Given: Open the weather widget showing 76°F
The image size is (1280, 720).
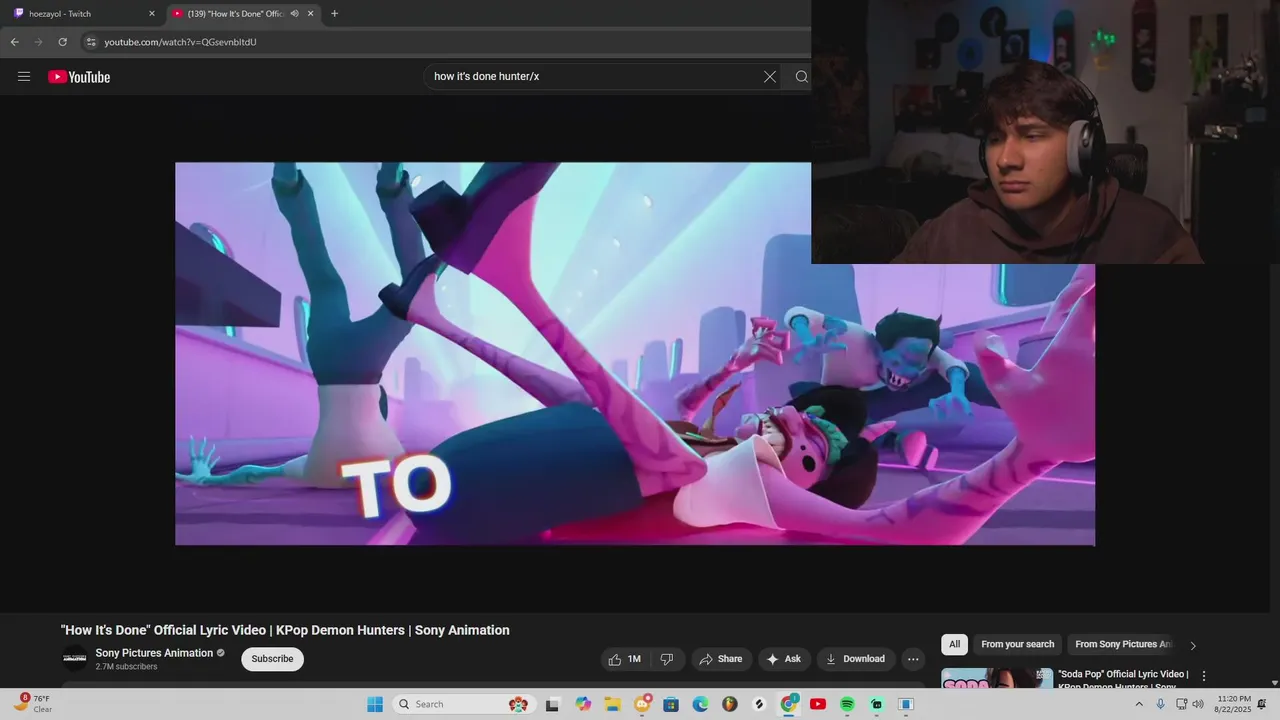Looking at the screenshot, I should pos(33,704).
